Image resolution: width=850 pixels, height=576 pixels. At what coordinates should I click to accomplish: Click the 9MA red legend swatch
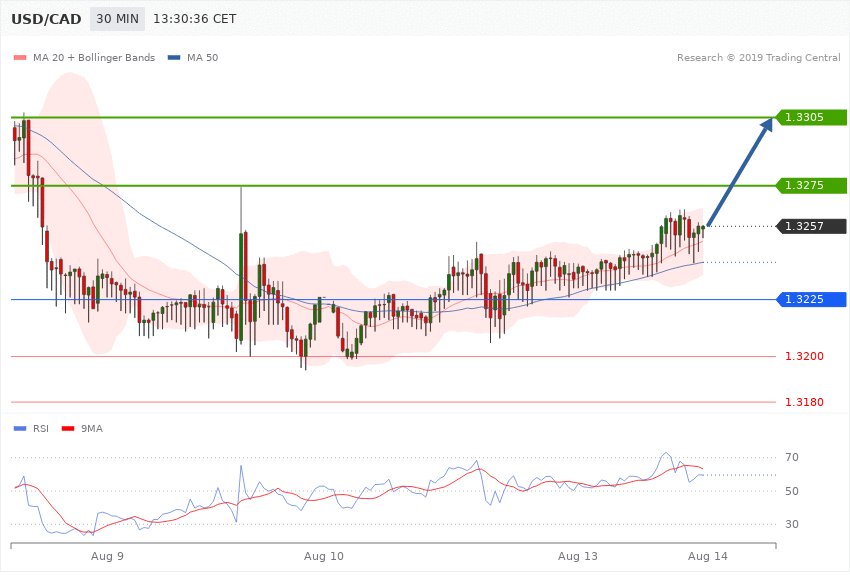click(68, 429)
